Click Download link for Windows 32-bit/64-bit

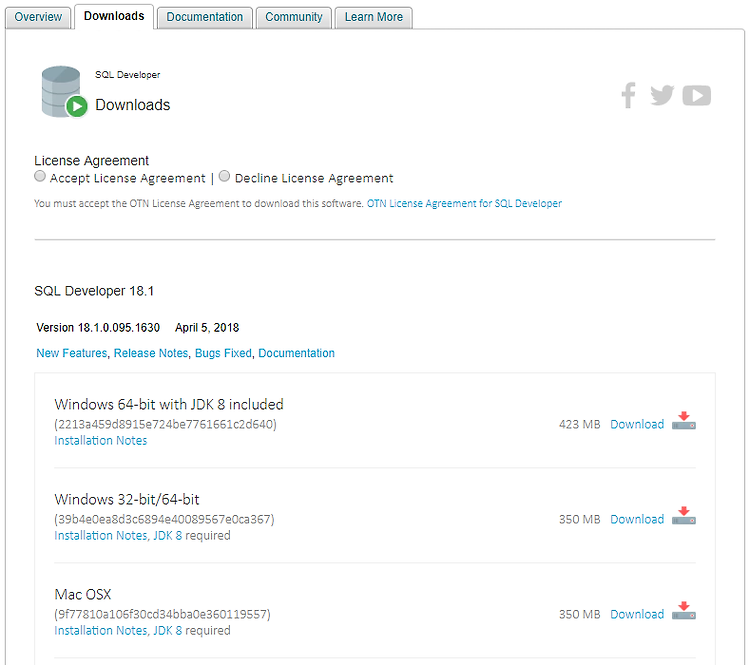pyautogui.click(x=637, y=519)
